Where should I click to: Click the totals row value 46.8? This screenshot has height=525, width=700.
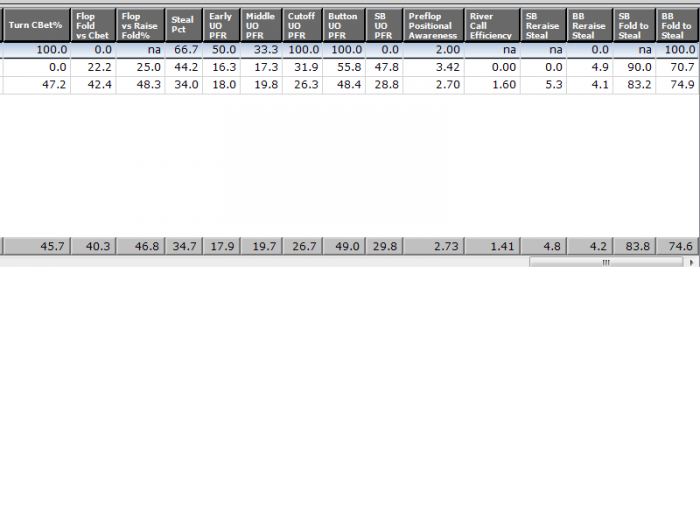(140, 246)
